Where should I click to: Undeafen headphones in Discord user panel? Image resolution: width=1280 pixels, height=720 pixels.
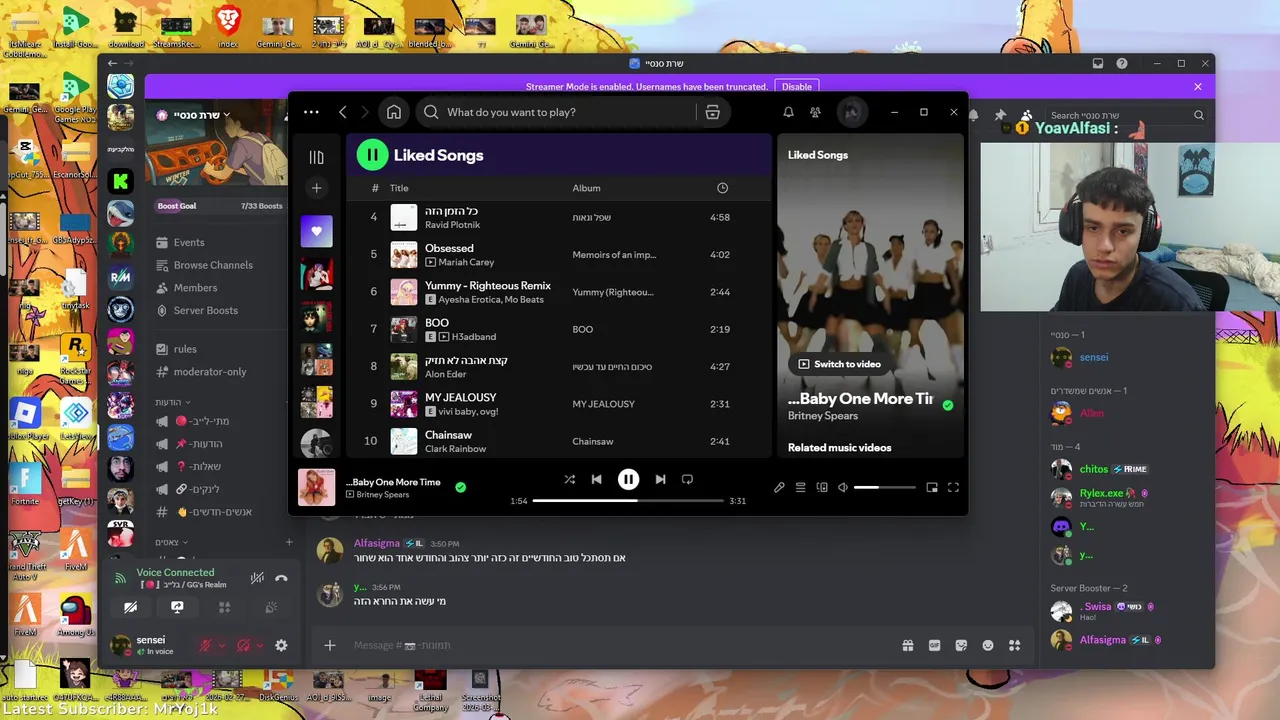(x=242, y=646)
